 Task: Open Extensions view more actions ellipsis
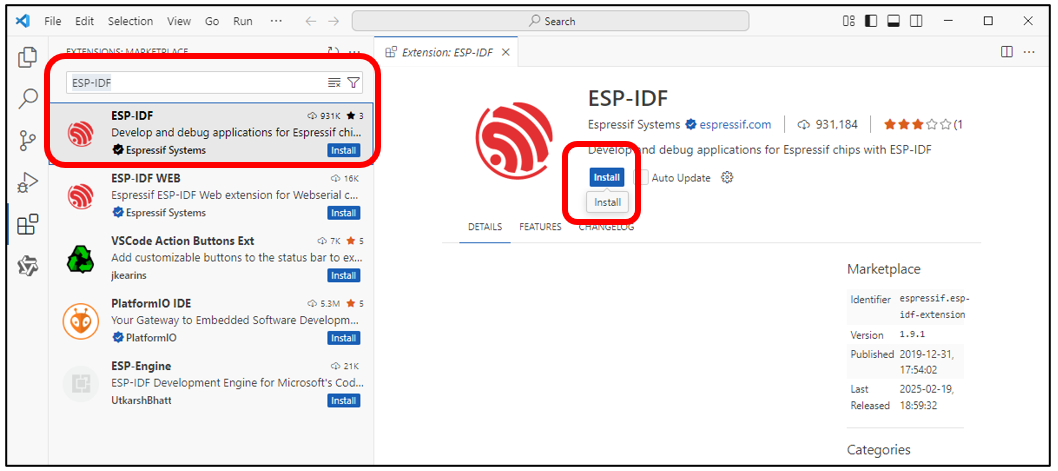point(354,51)
